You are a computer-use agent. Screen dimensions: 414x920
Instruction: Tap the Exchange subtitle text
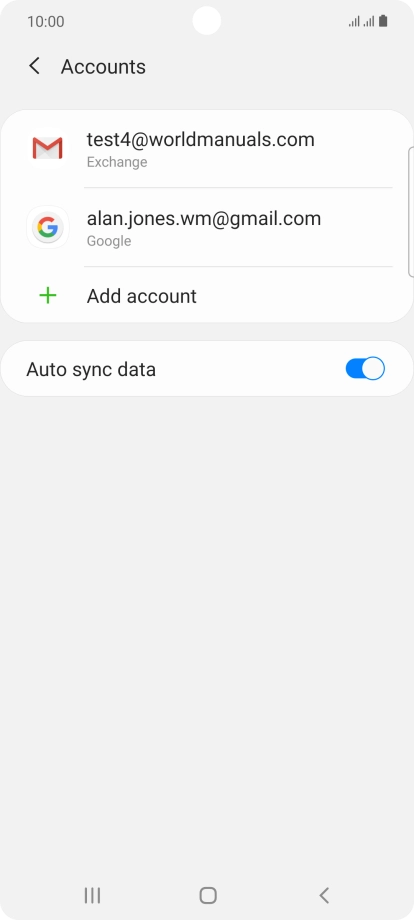pos(117,162)
